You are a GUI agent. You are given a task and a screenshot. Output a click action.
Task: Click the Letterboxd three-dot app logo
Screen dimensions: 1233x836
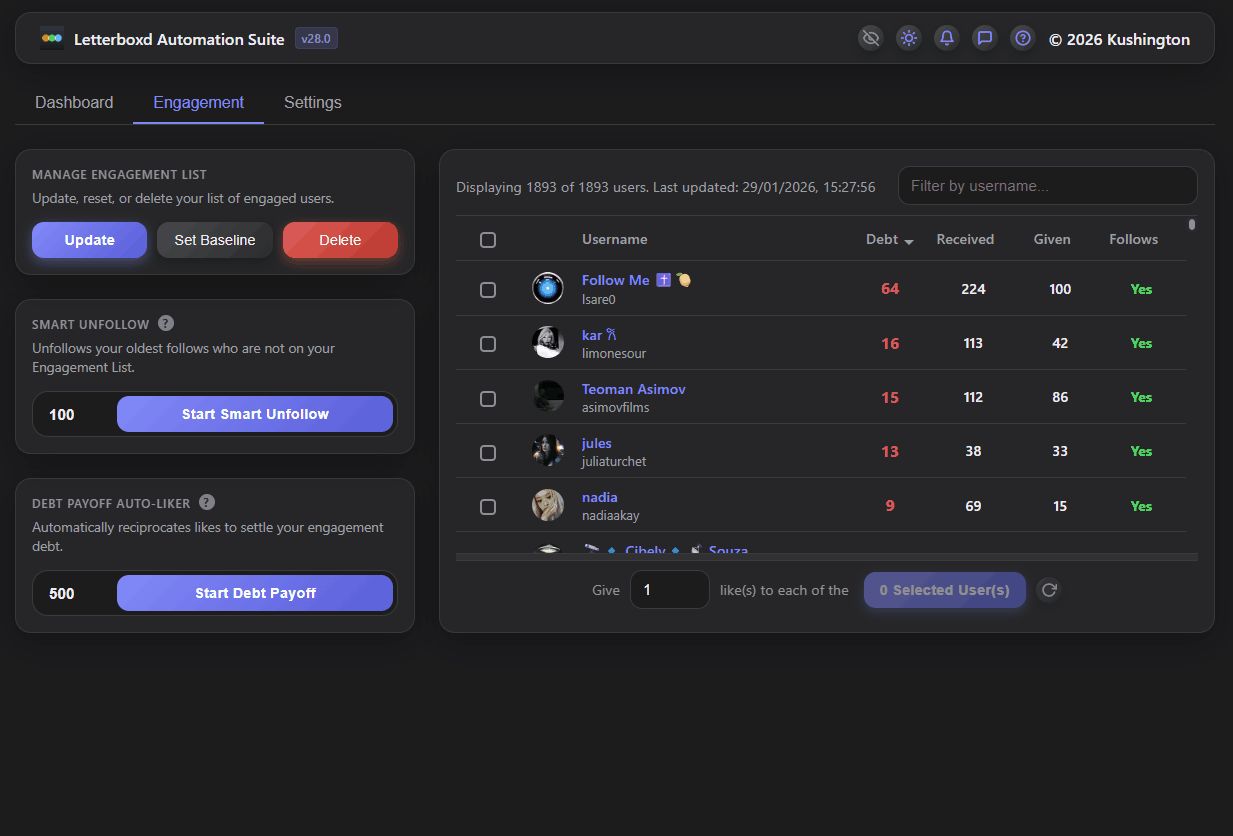[x=52, y=39]
